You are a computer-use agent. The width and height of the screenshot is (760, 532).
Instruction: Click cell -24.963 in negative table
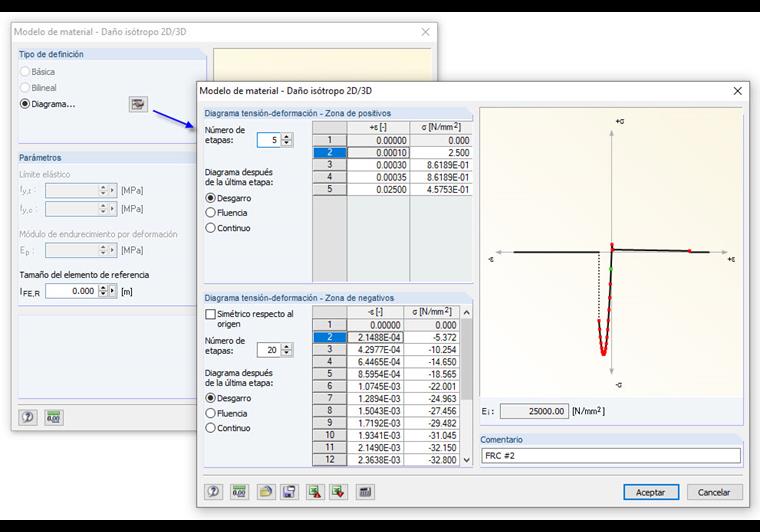[x=431, y=398]
